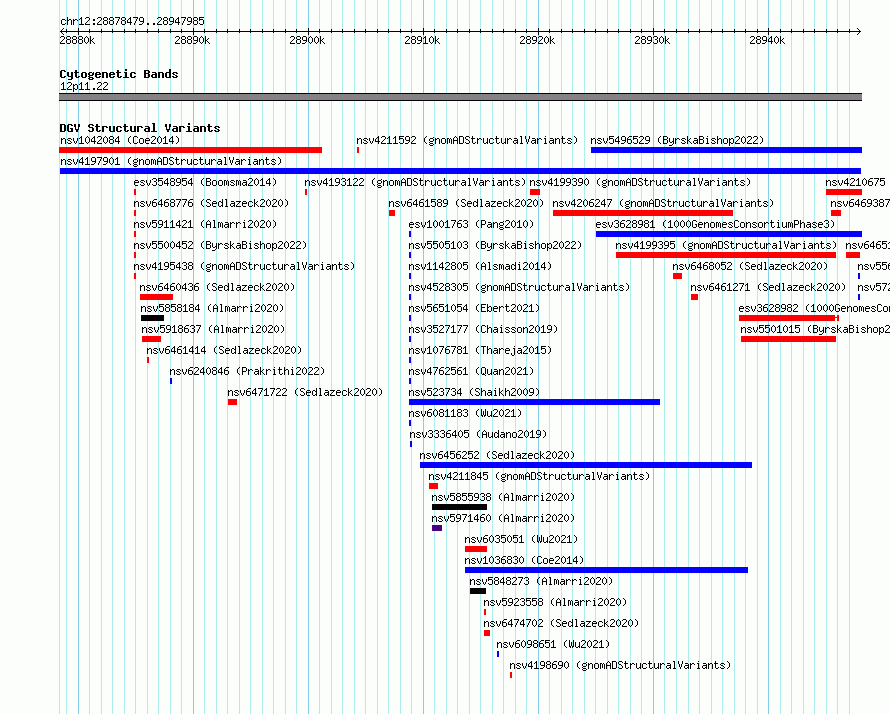
Task: Open nsv4193122 (gnomADStructuralVariants) variant
Action: [x=415, y=182]
